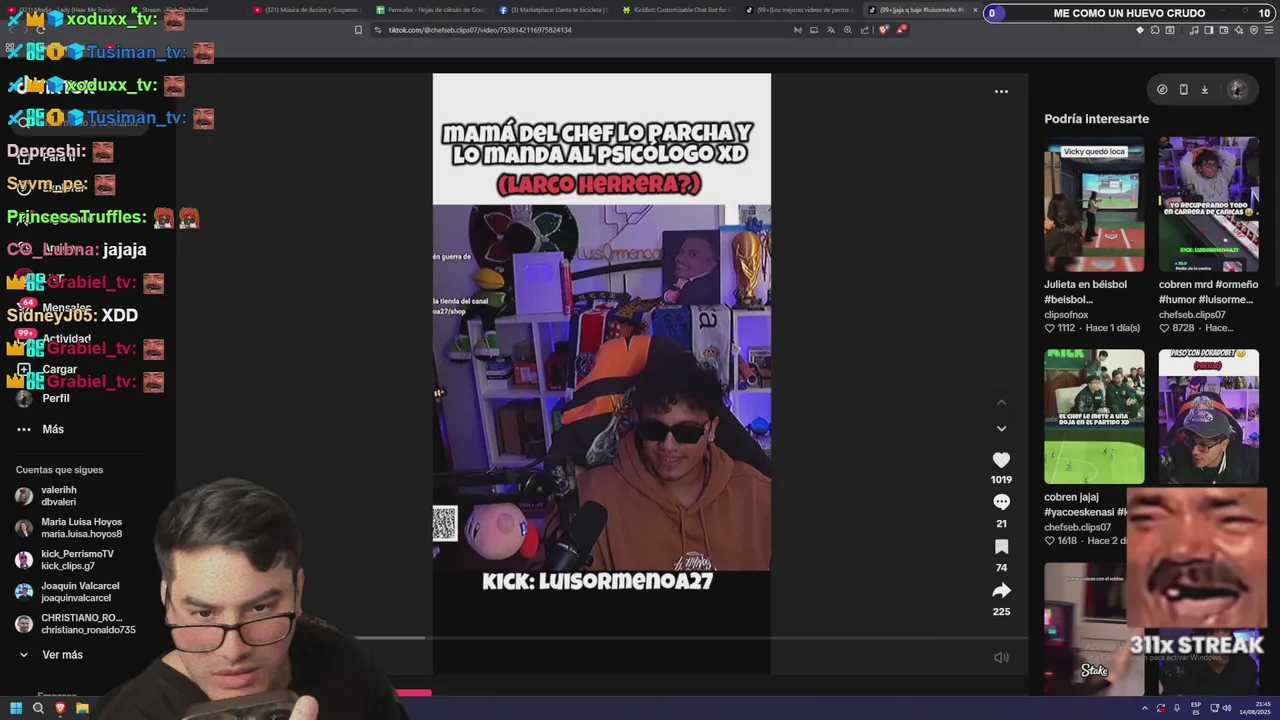Open the Brave hamburger menu
1280x720 pixels.
(x=1269, y=30)
